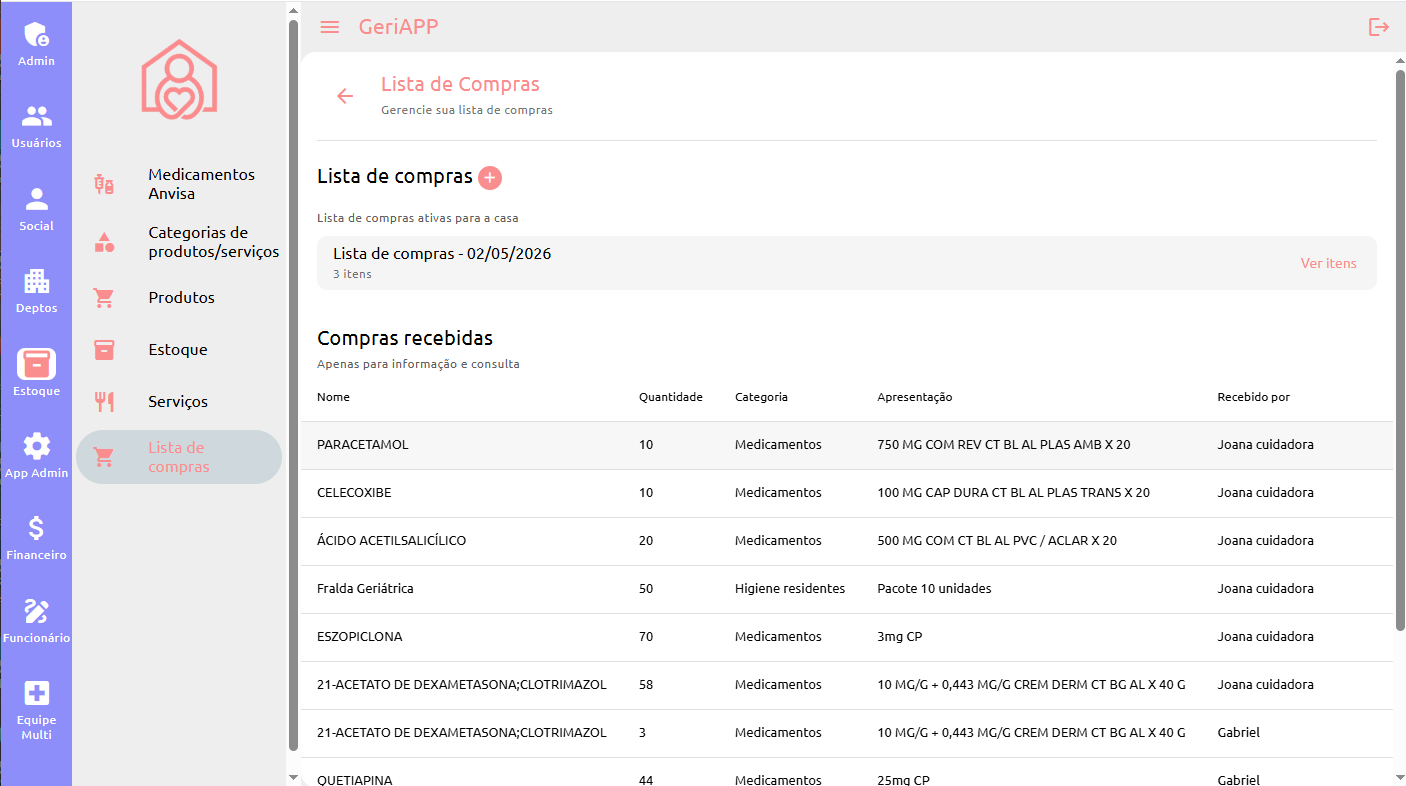Click the main content vertical scrollbar
This screenshot has width=1406, height=786.
(x=1400, y=350)
